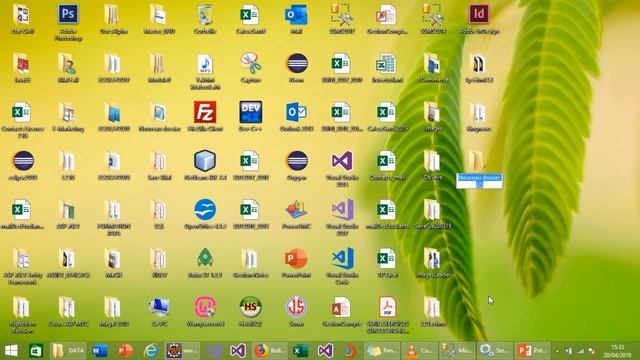Open the blue Outlook Mail desktop shortcut
The width and height of the screenshot is (640, 360).
296,15
